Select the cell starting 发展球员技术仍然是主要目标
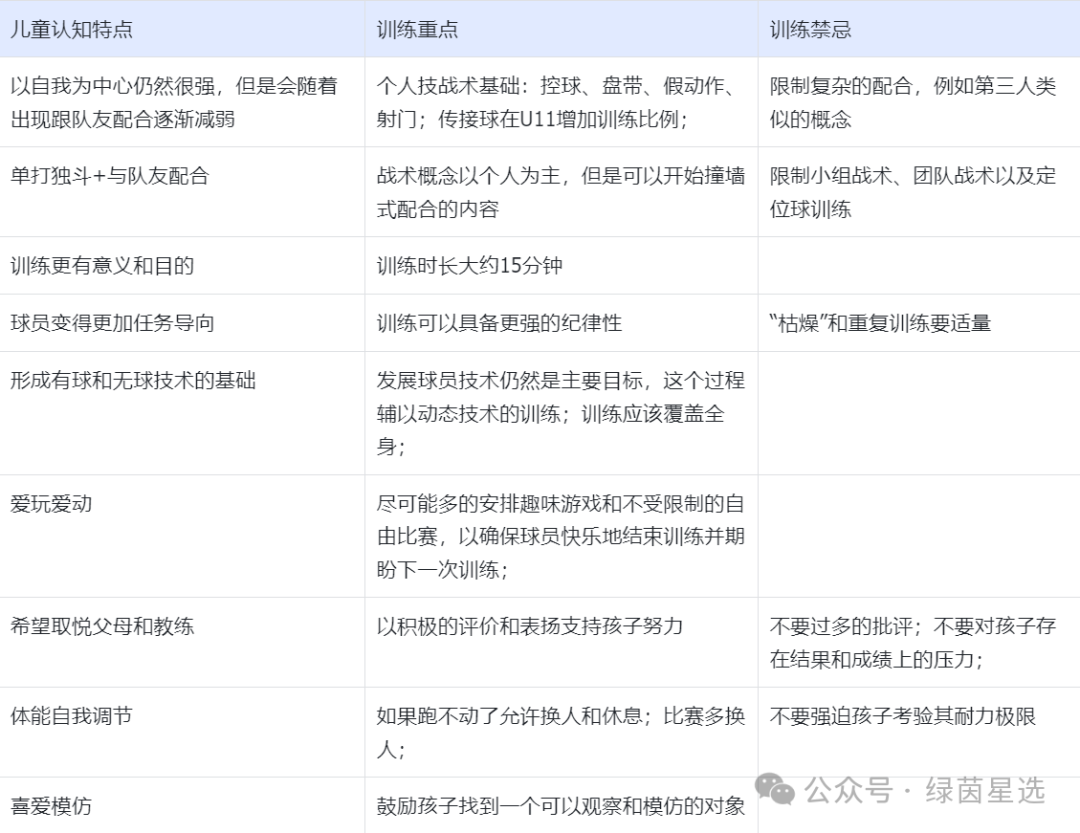1080x833 pixels. pos(561,413)
